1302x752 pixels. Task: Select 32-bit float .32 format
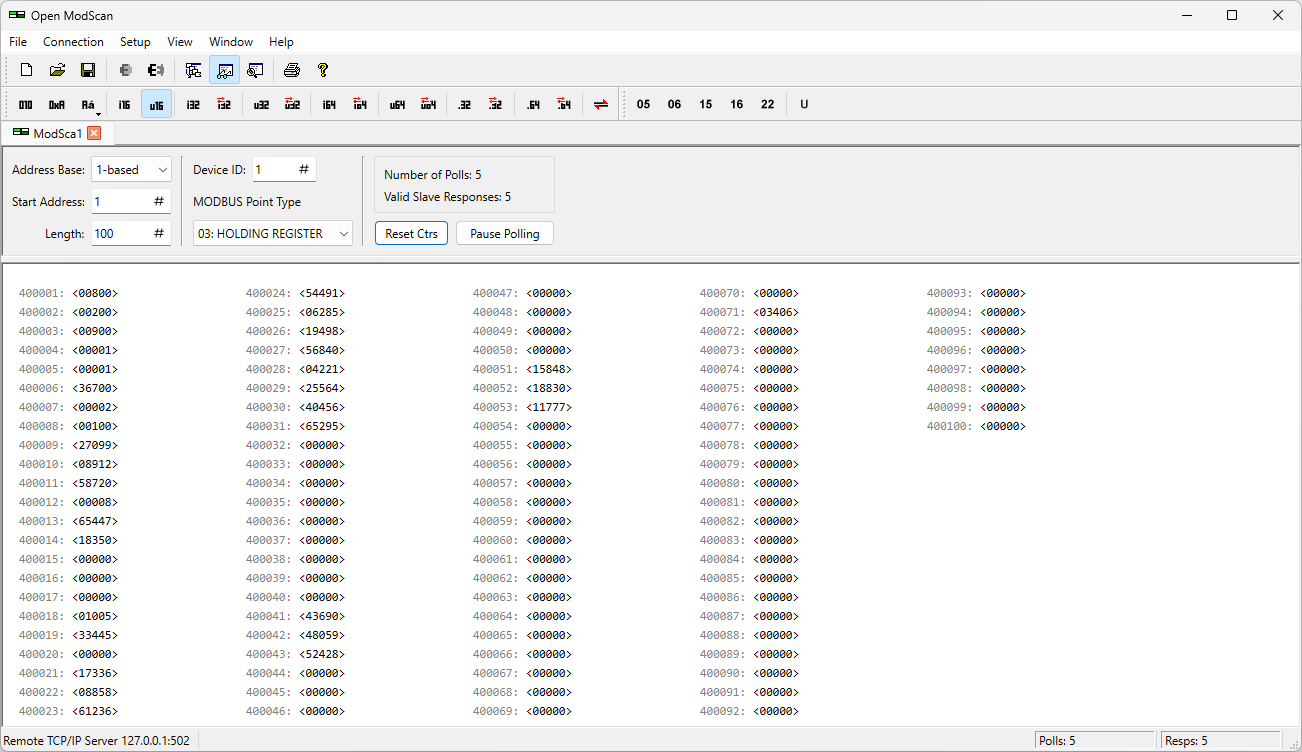pos(464,104)
